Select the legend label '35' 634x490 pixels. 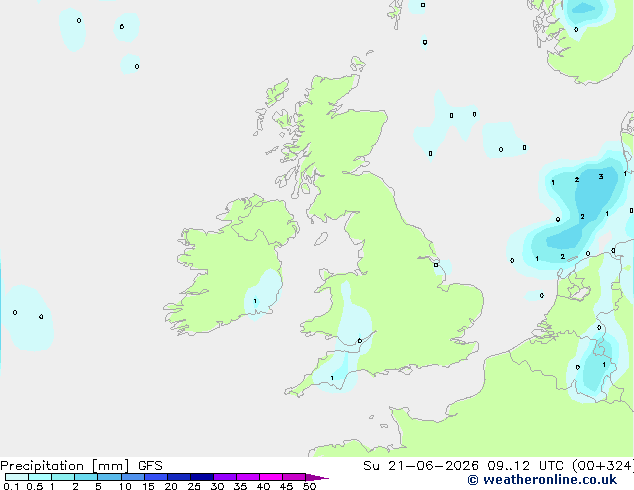click(x=240, y=486)
